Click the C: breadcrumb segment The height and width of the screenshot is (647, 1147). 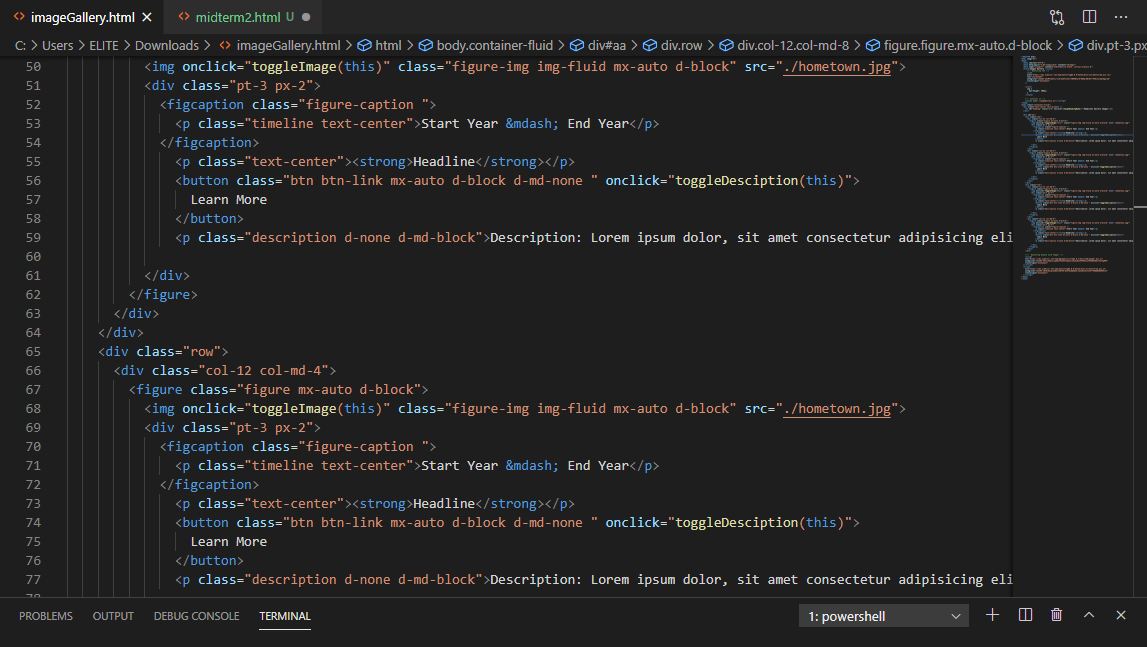tap(20, 45)
